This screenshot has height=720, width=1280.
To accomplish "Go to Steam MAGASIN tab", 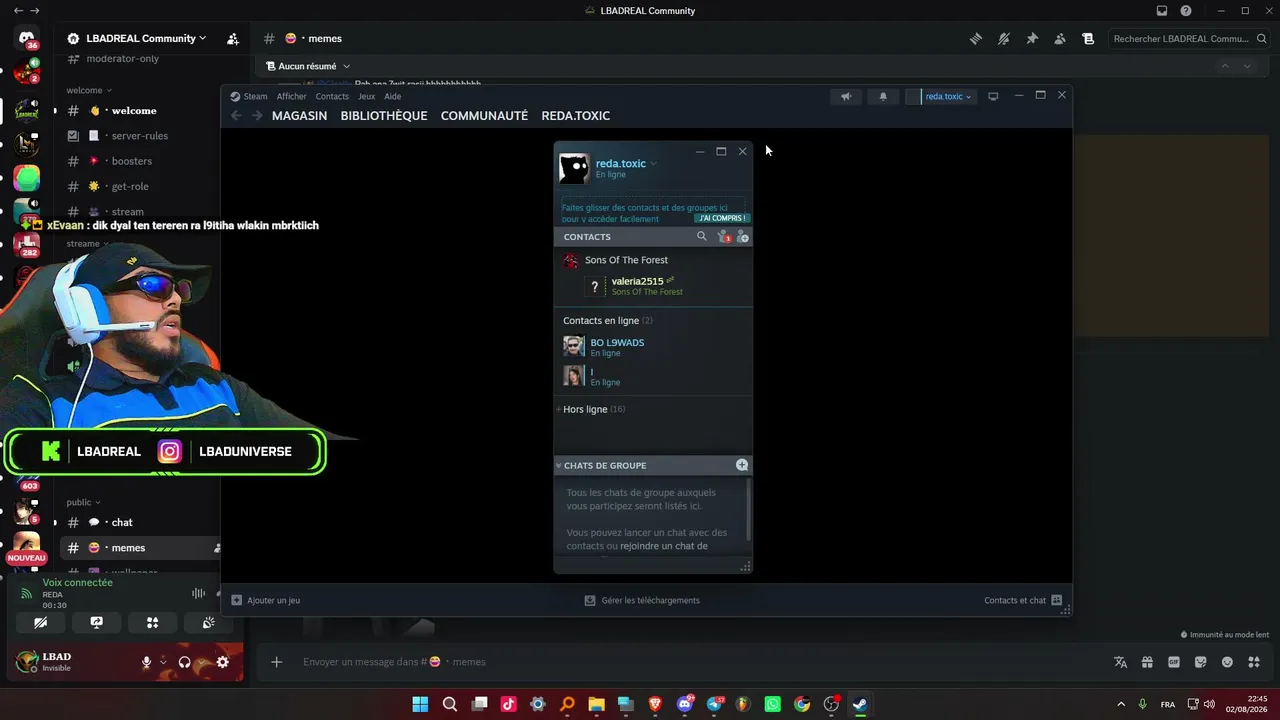I will pos(300,116).
